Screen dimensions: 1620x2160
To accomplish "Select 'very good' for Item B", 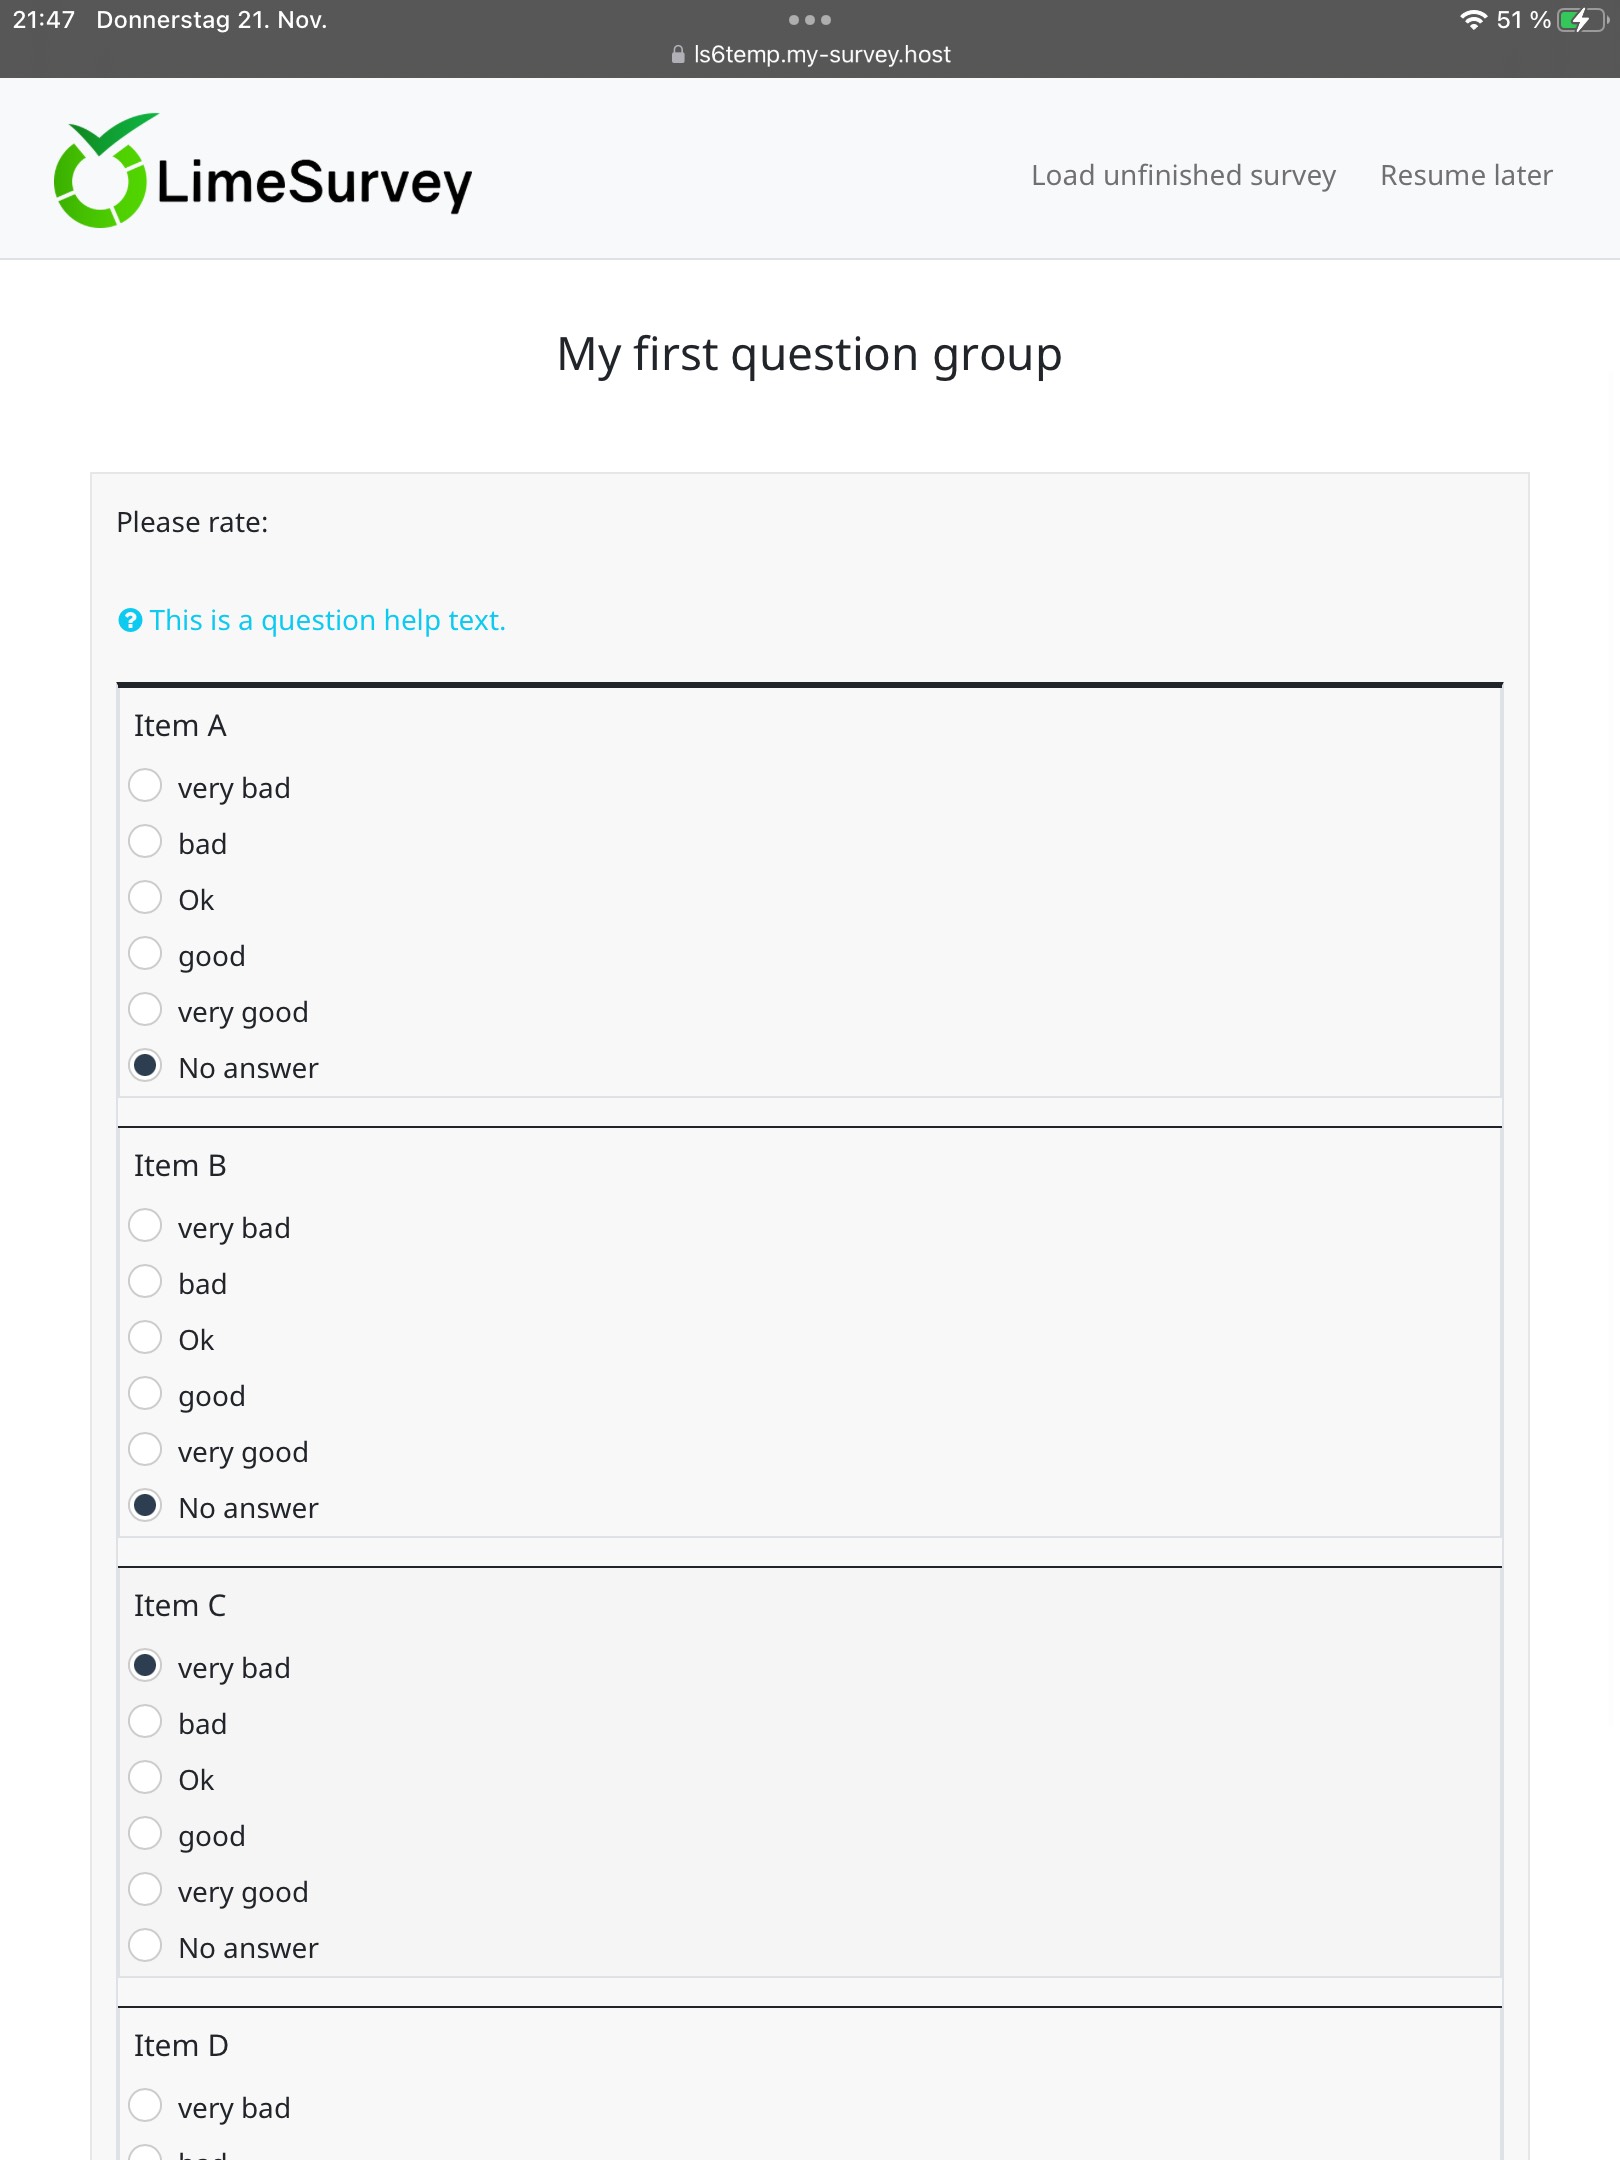I will click(x=146, y=1450).
